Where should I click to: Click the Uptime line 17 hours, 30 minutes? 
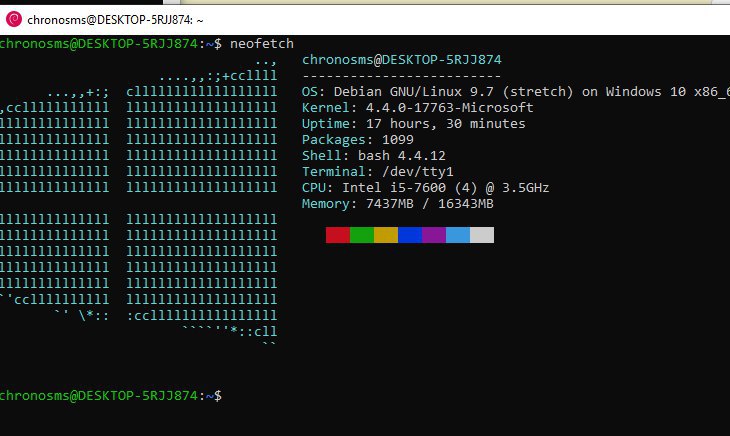pyautogui.click(x=413, y=124)
